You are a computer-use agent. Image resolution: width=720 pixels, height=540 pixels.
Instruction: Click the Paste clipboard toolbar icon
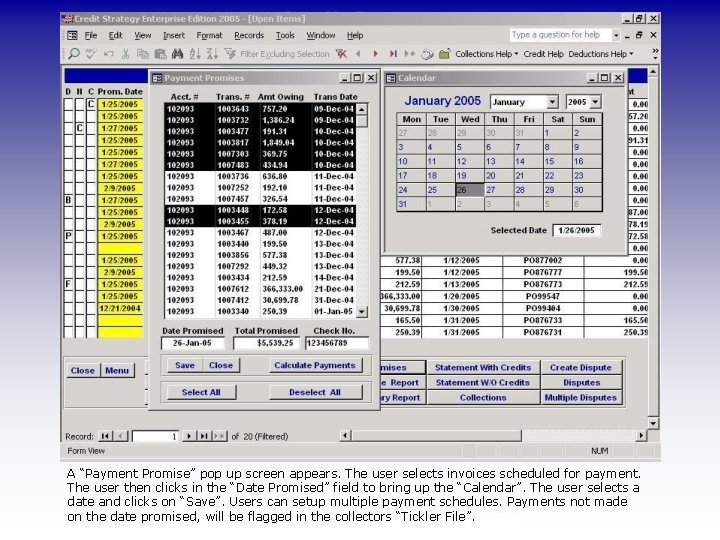coord(160,54)
